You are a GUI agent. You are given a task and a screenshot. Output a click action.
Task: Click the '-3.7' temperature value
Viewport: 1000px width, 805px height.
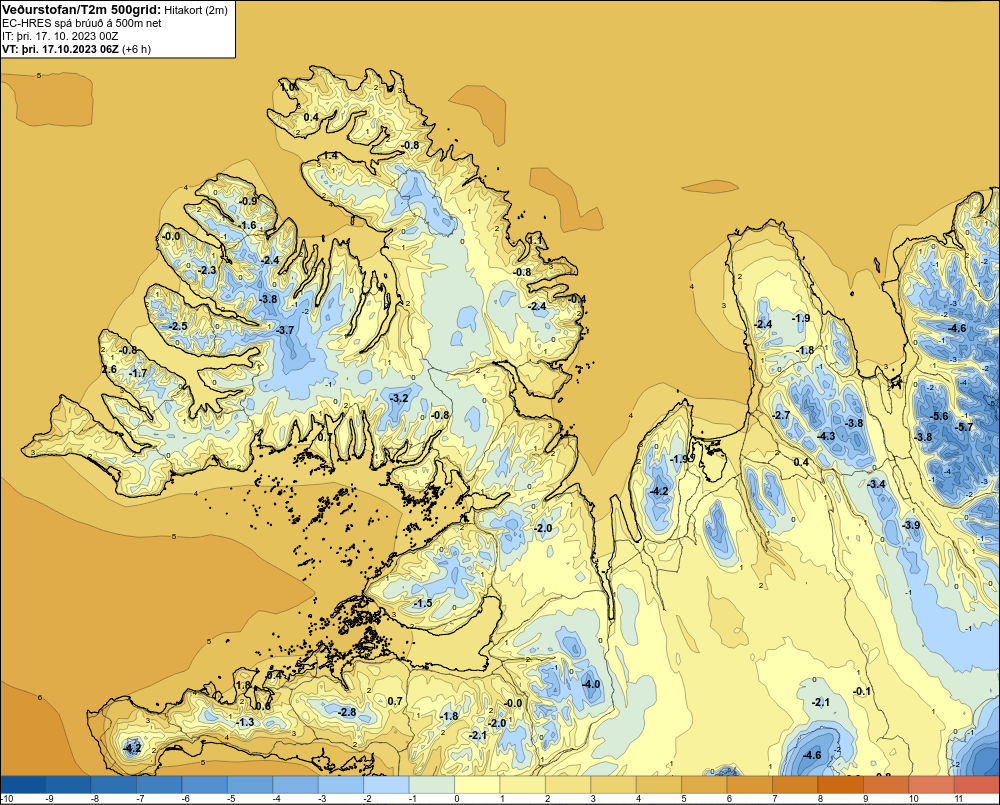coord(284,330)
